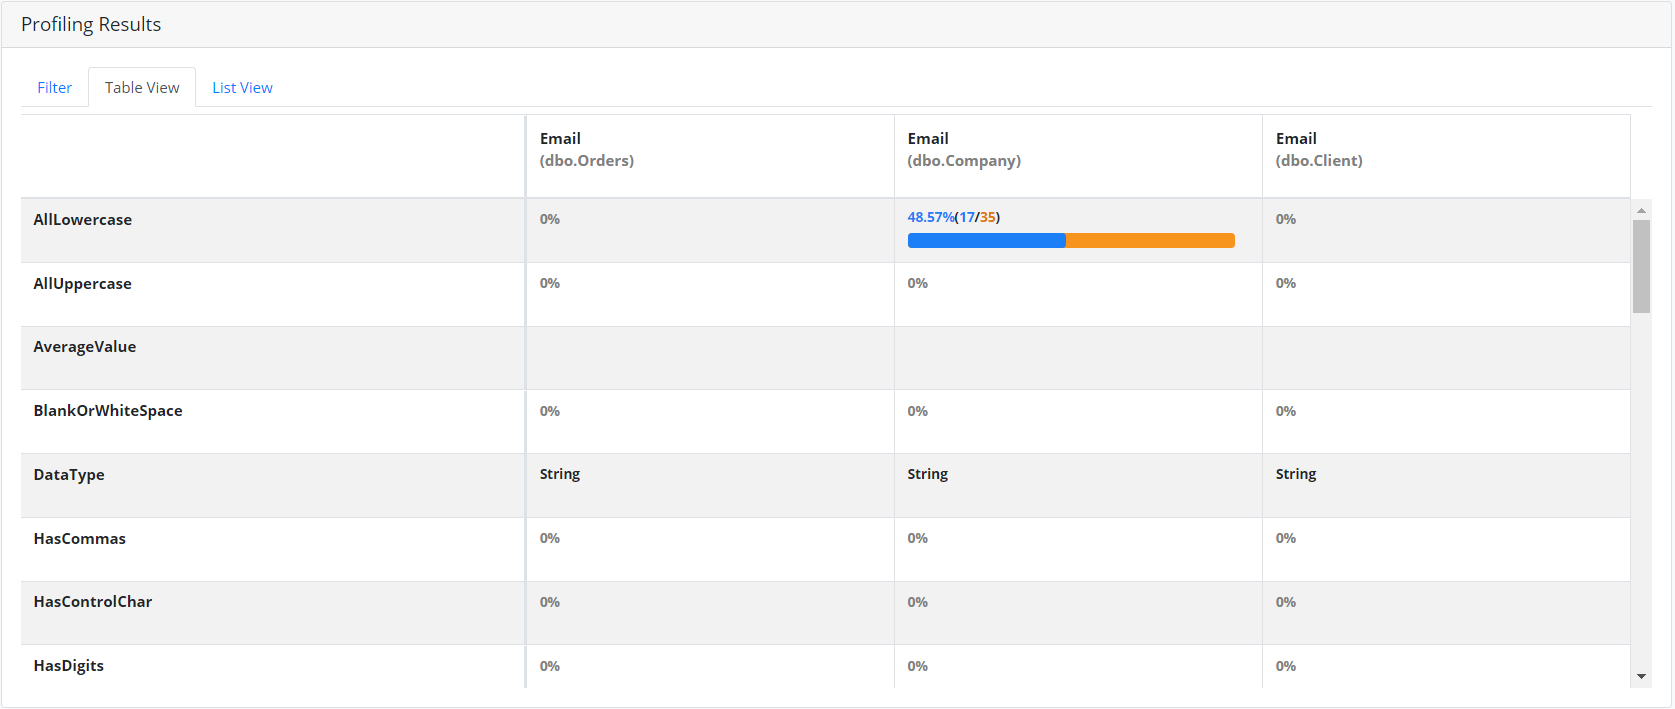The width and height of the screenshot is (1675, 709).
Task: Click the vertical scrollbar thumb
Action: click(1641, 265)
